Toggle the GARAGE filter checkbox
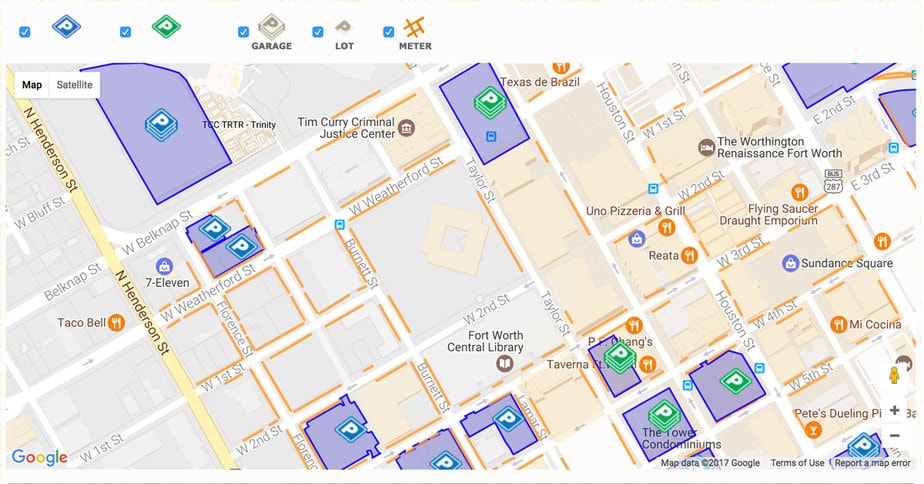 click(x=243, y=32)
